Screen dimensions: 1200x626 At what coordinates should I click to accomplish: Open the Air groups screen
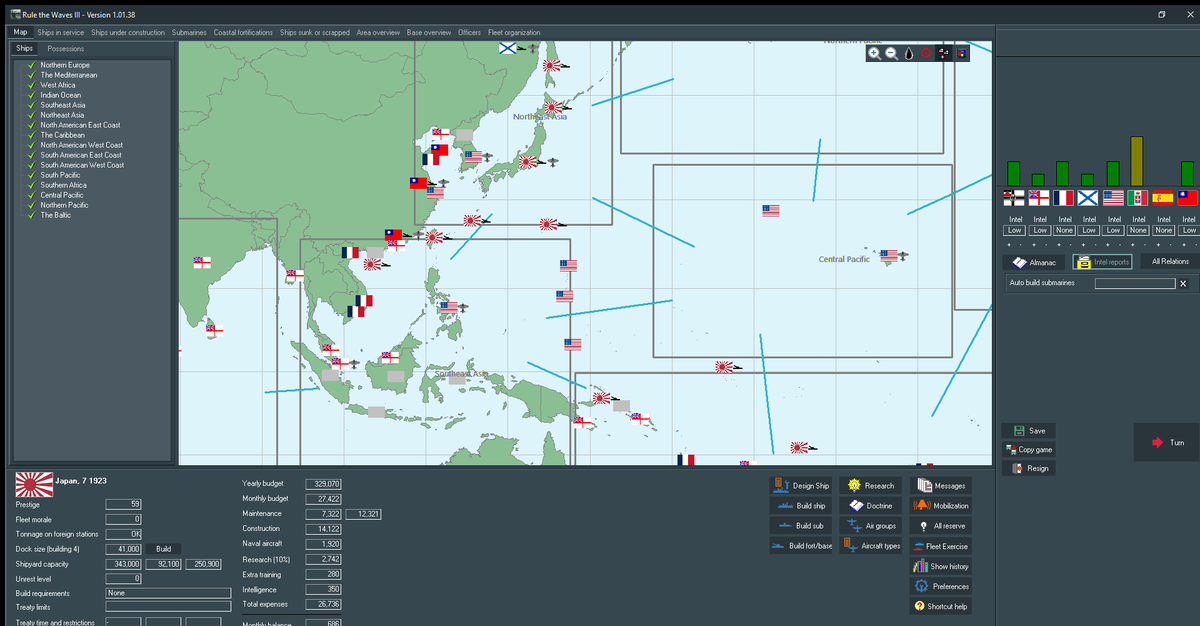click(x=870, y=525)
